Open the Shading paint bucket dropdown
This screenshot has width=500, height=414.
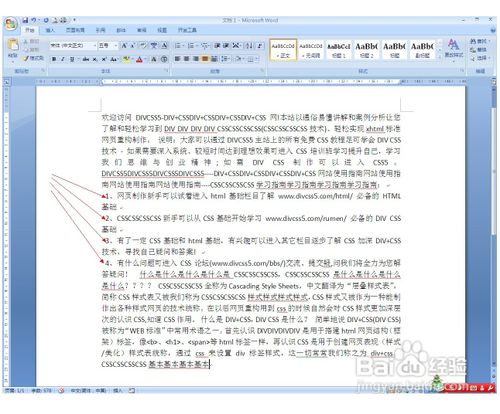(240, 59)
